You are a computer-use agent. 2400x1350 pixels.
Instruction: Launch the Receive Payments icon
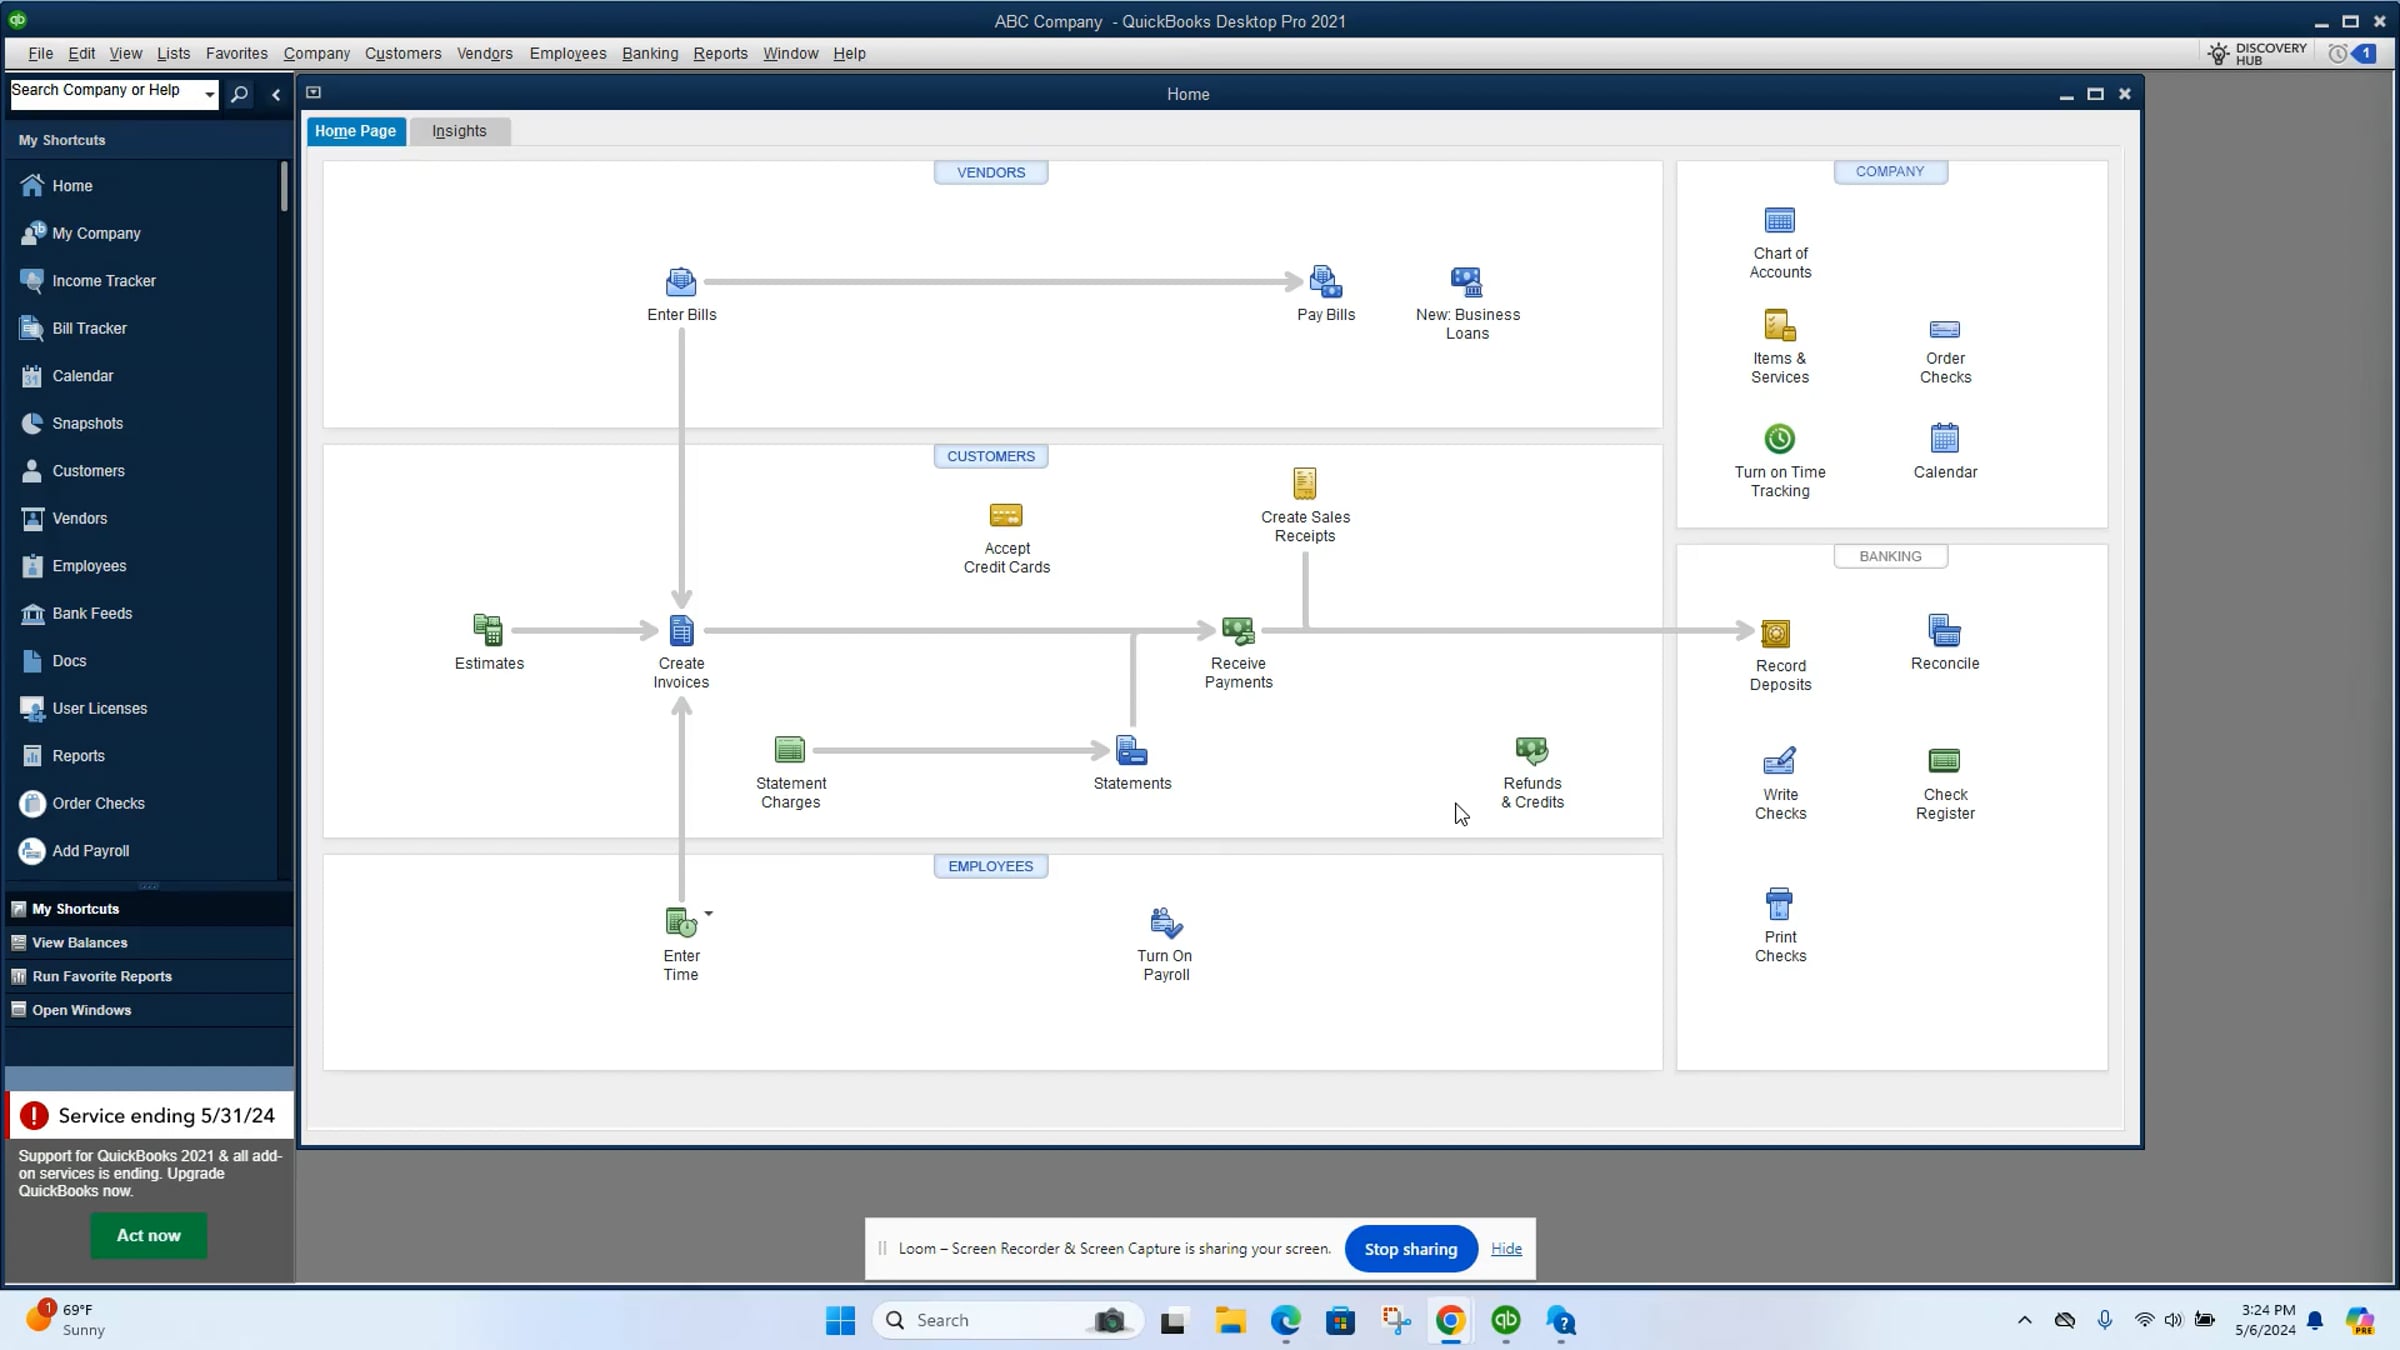click(1237, 632)
